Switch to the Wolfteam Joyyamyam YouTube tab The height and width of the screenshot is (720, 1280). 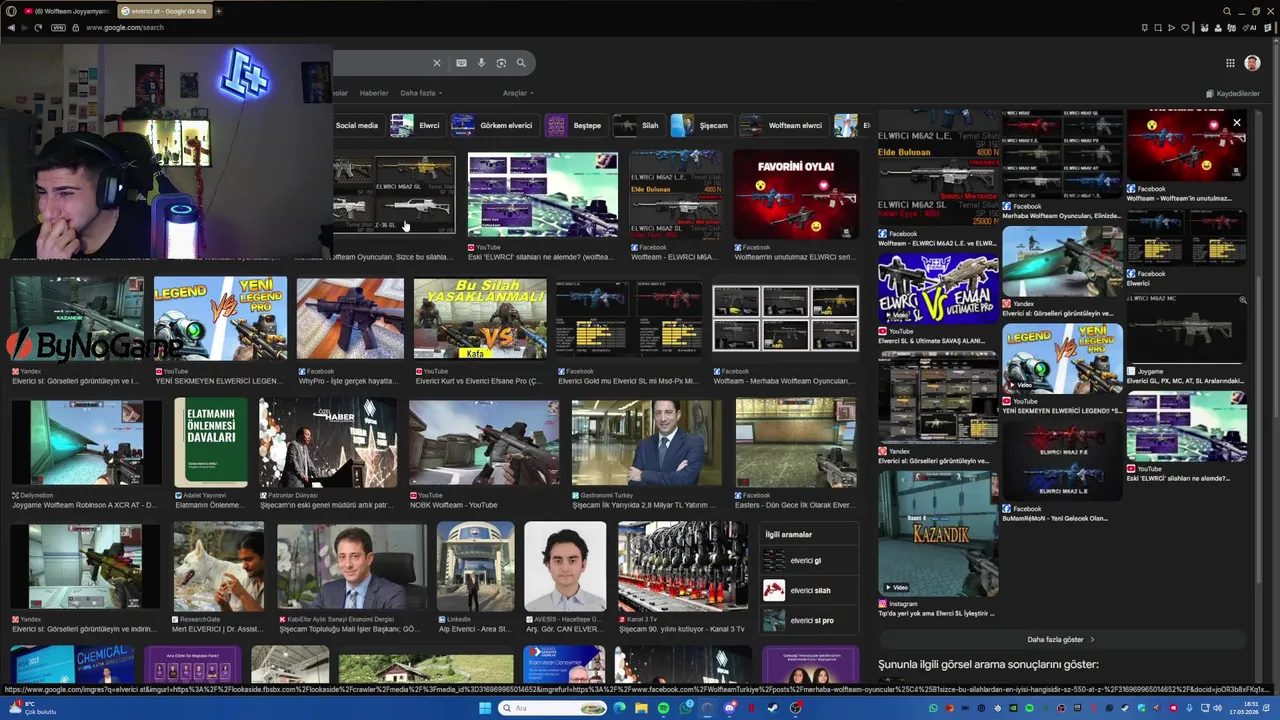pyautogui.click(x=66, y=11)
